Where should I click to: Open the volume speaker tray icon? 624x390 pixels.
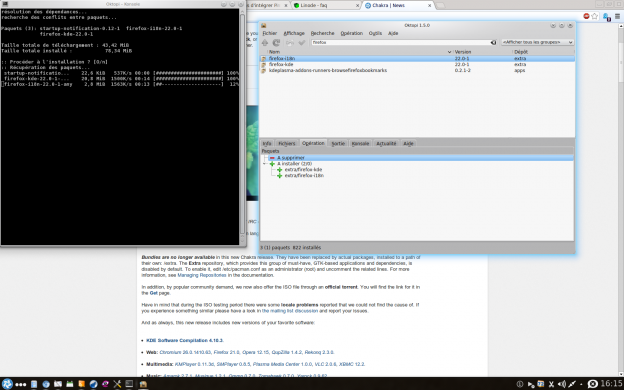coord(562,384)
